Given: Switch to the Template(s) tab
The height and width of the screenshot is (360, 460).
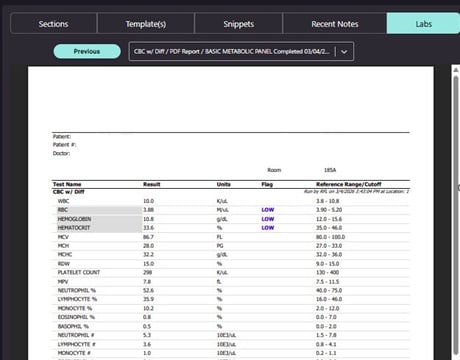Looking at the screenshot, I should point(146,24).
